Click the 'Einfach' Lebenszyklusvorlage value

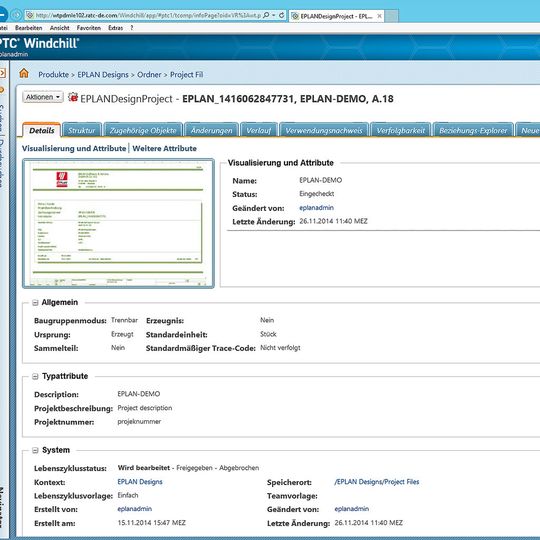(128, 495)
